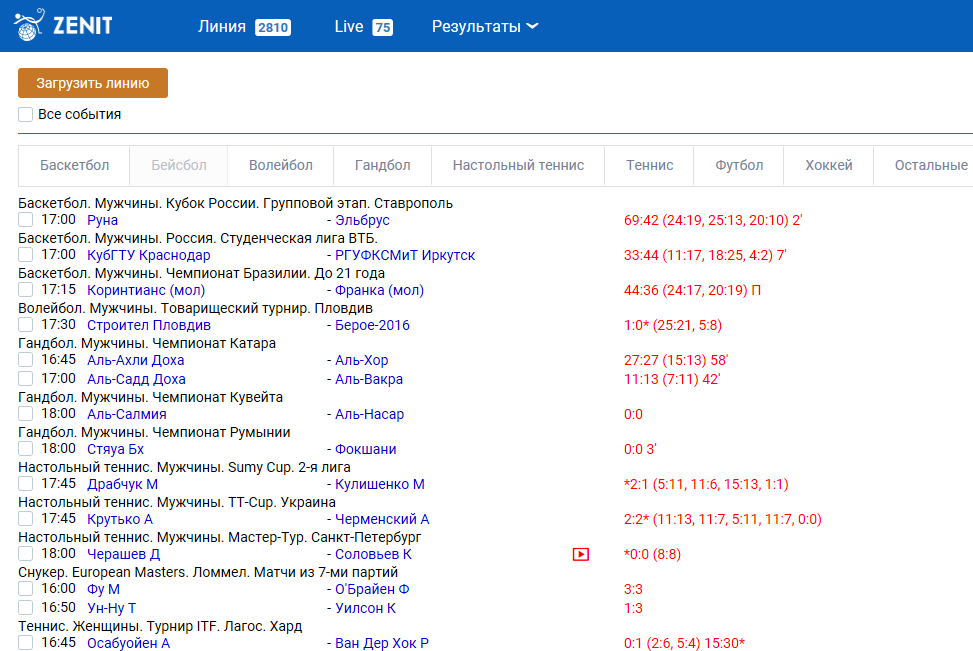Open the Строител Пловдив link
973x651 pixels.
pyautogui.click(x=149, y=325)
